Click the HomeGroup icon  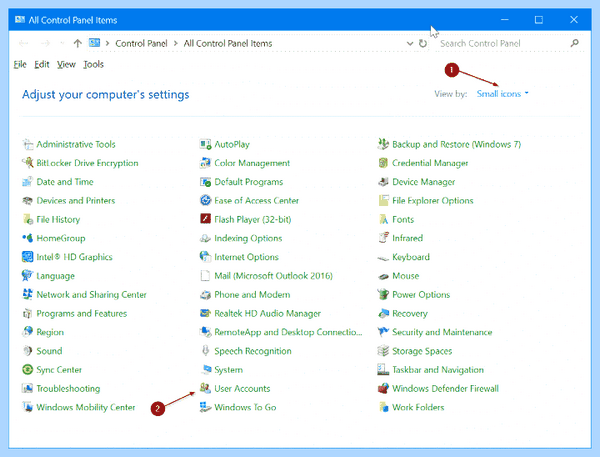point(28,238)
